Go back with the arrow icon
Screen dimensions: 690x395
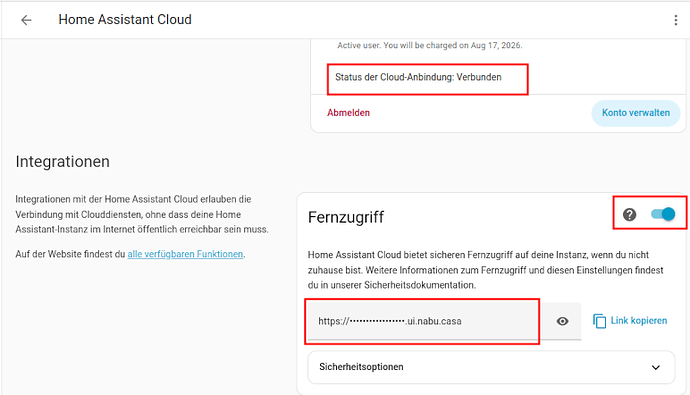pyautogui.click(x=26, y=20)
